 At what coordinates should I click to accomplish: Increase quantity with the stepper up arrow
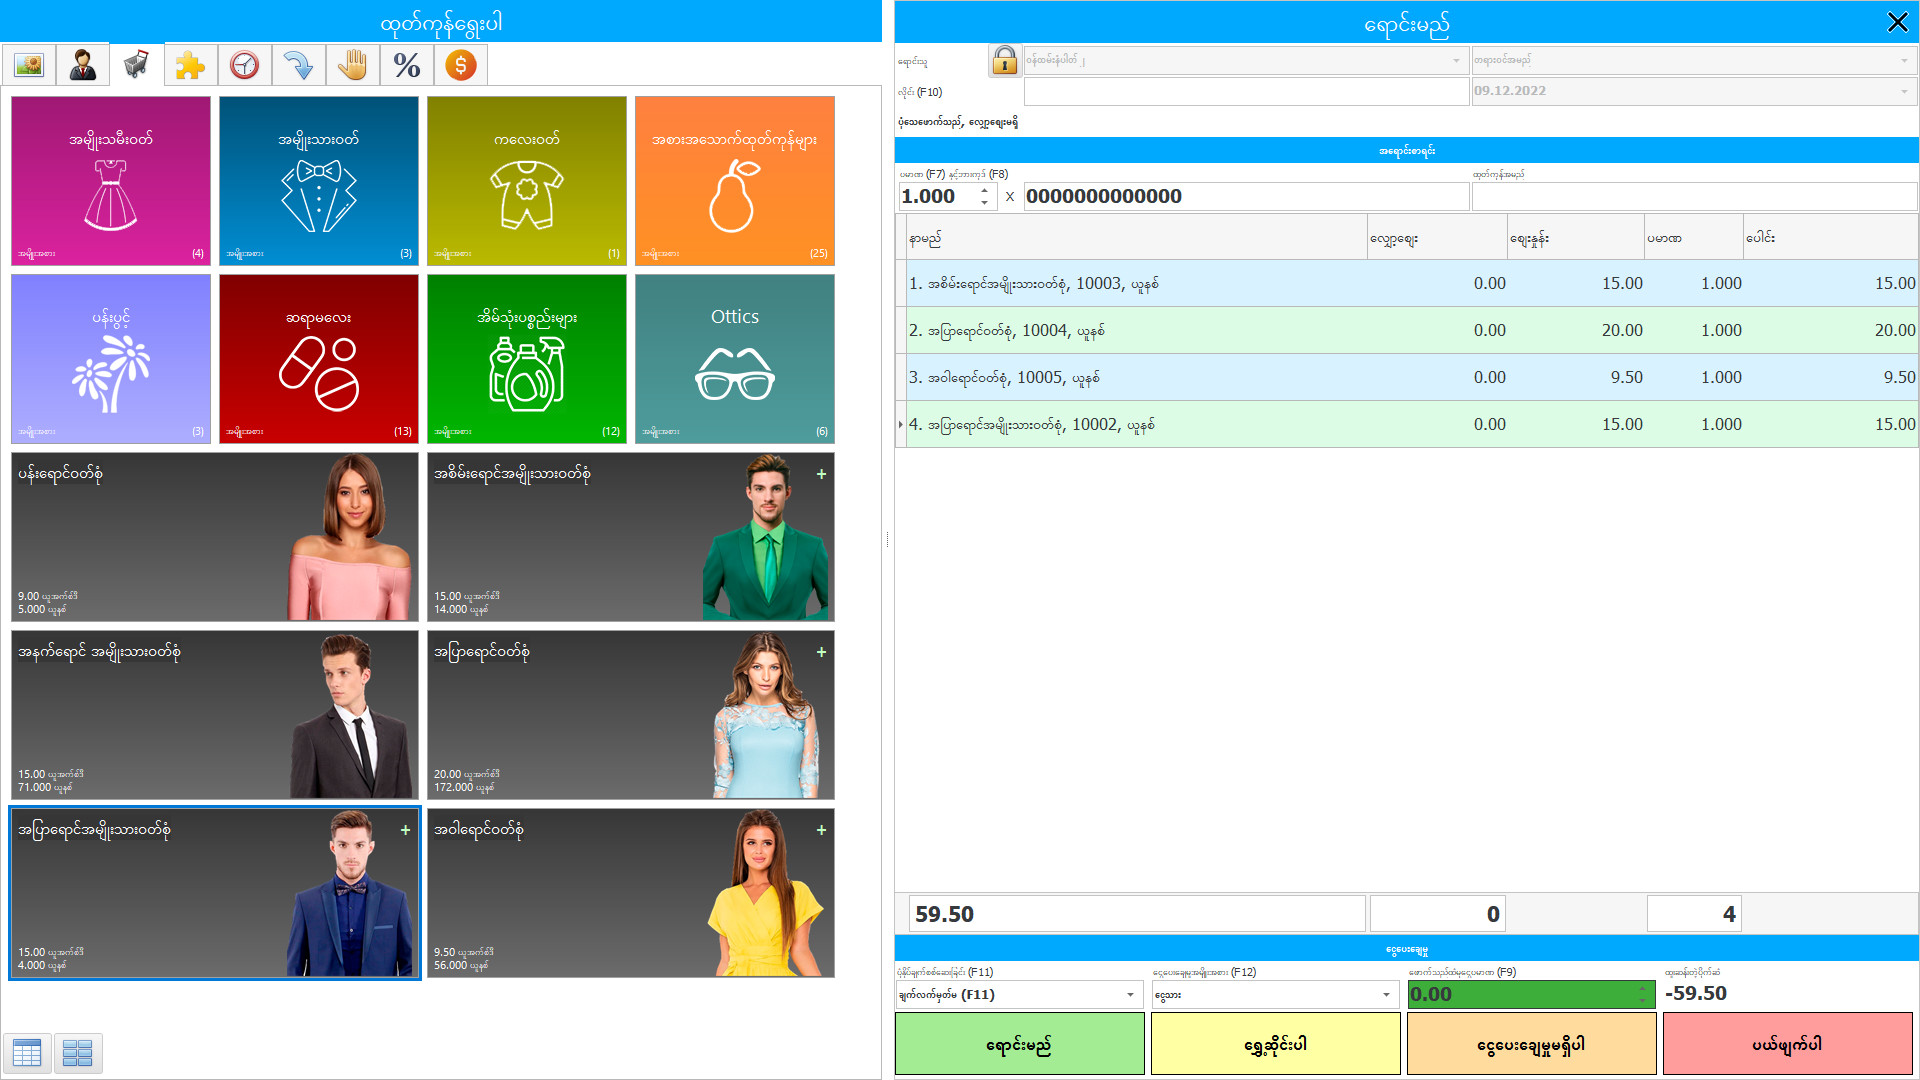[985, 190]
